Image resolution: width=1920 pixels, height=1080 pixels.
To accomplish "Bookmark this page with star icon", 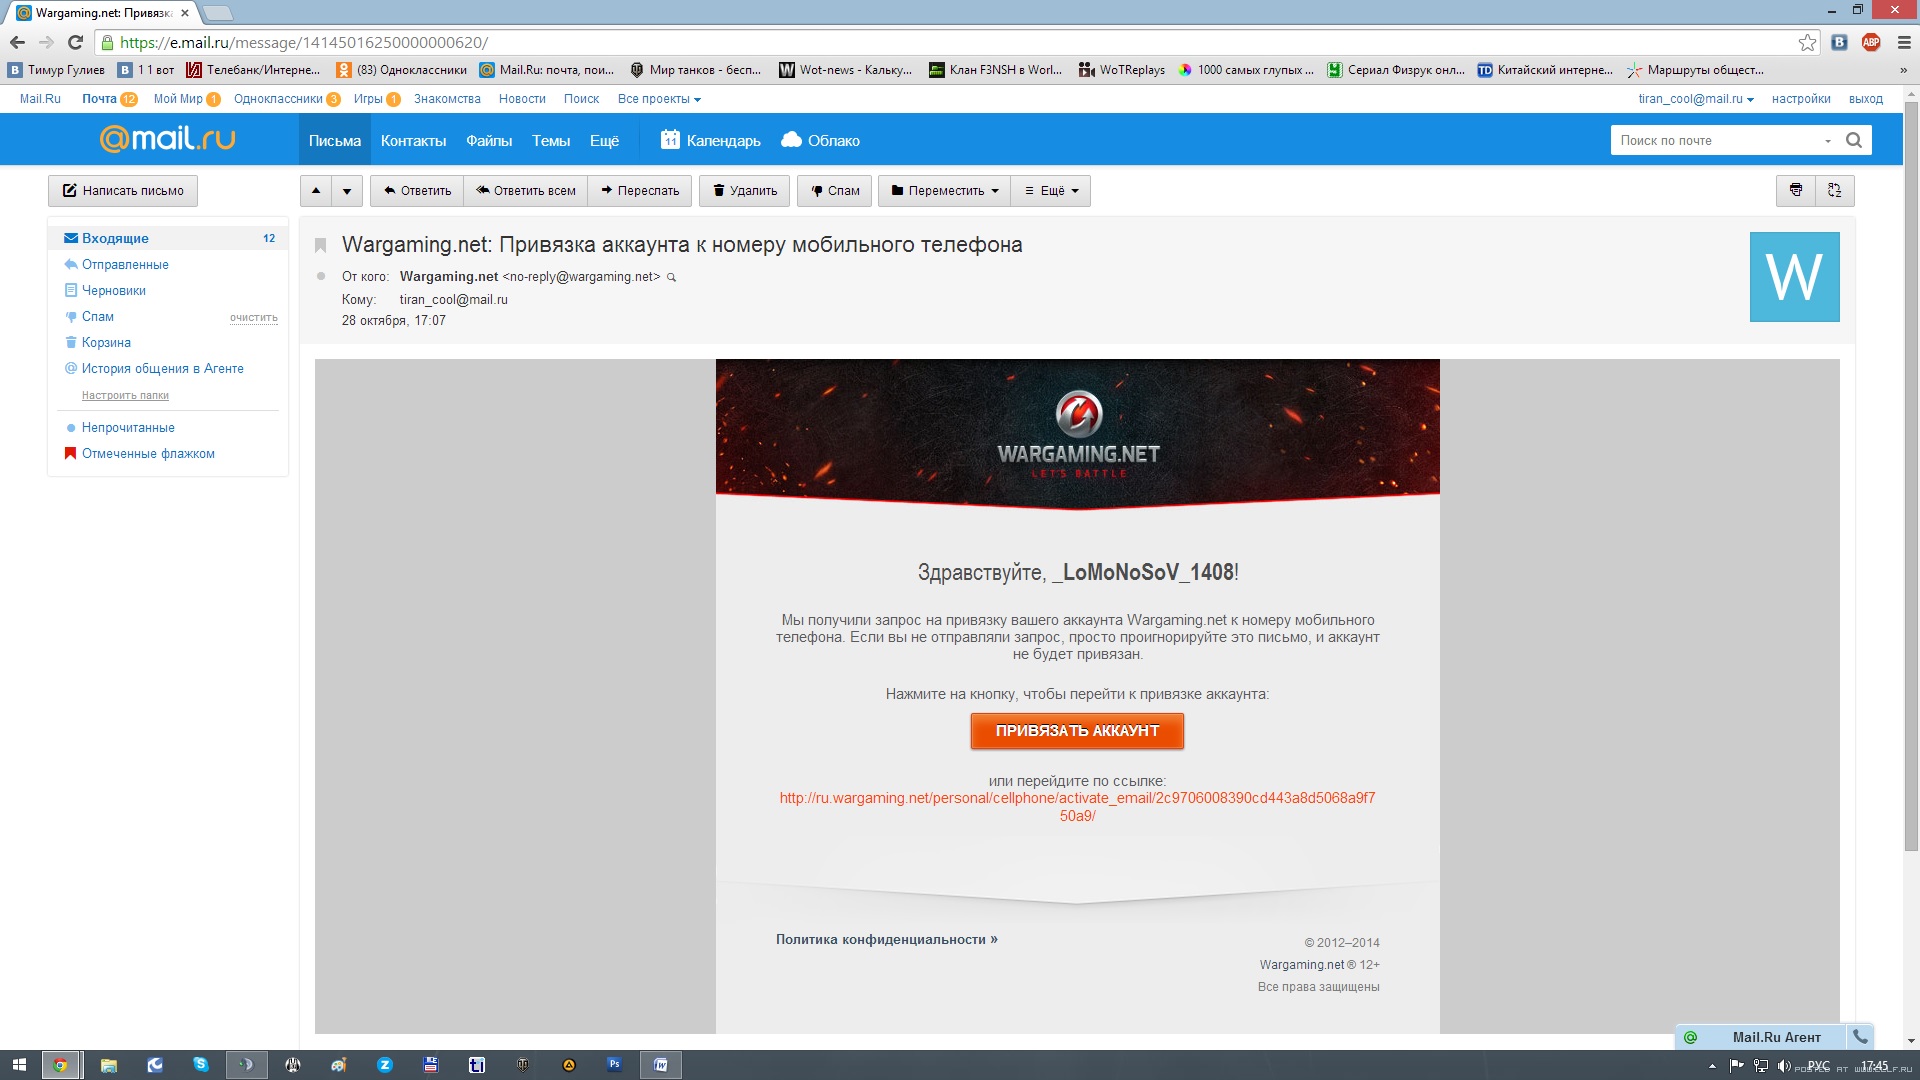I will [1807, 42].
